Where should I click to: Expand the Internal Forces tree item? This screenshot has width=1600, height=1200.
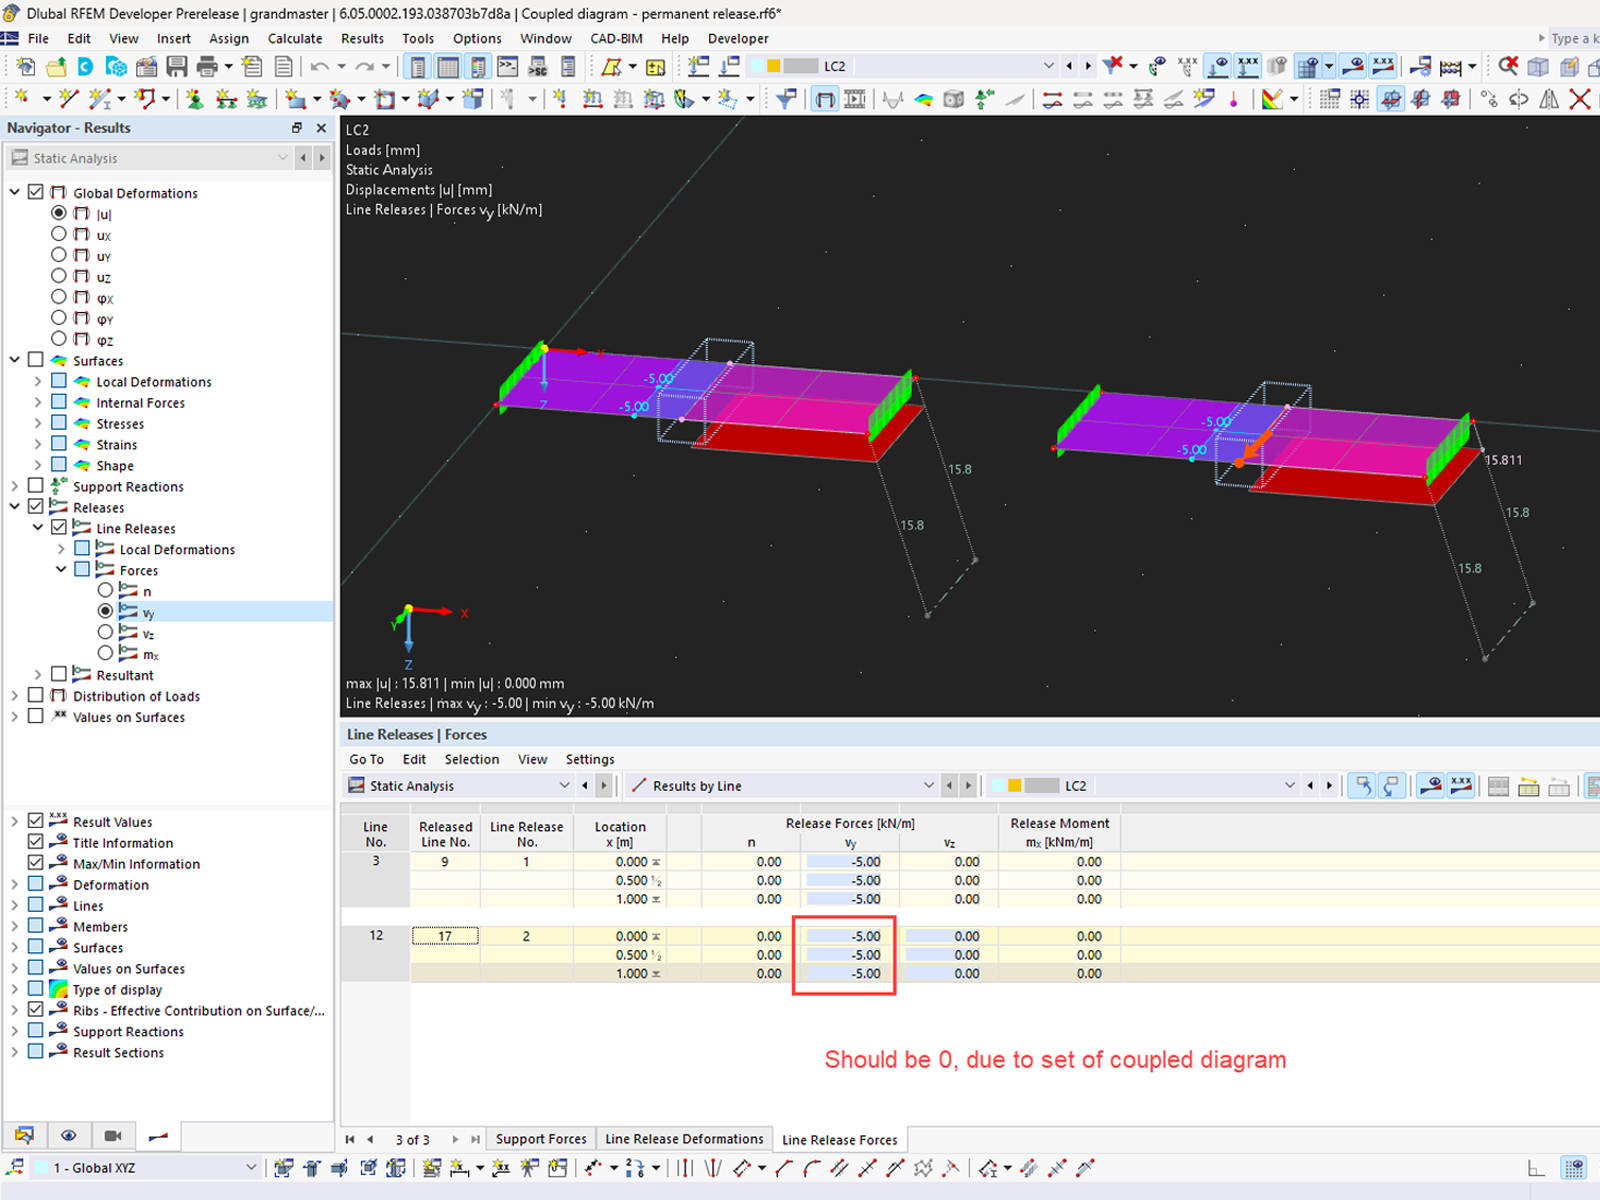pyautogui.click(x=37, y=402)
